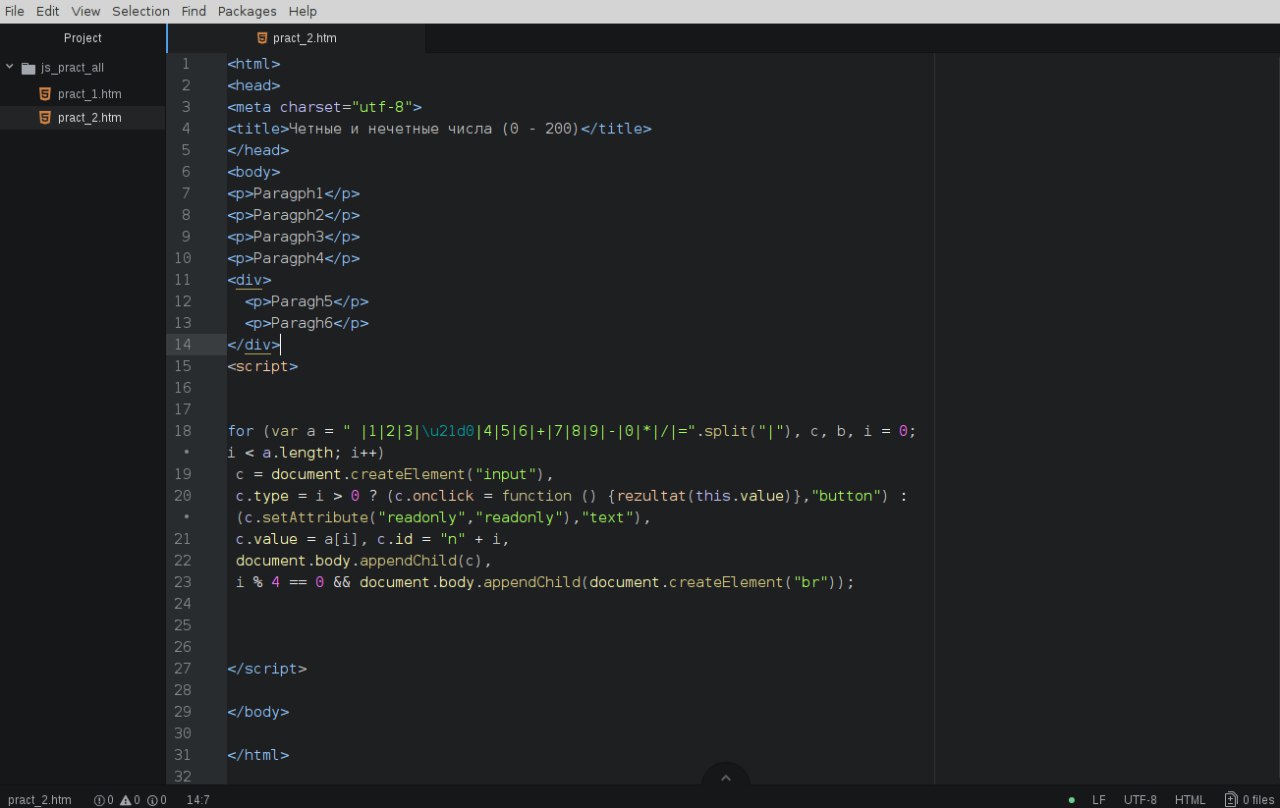
Task: Open pract_1.htm from the project tree
Action: point(89,94)
